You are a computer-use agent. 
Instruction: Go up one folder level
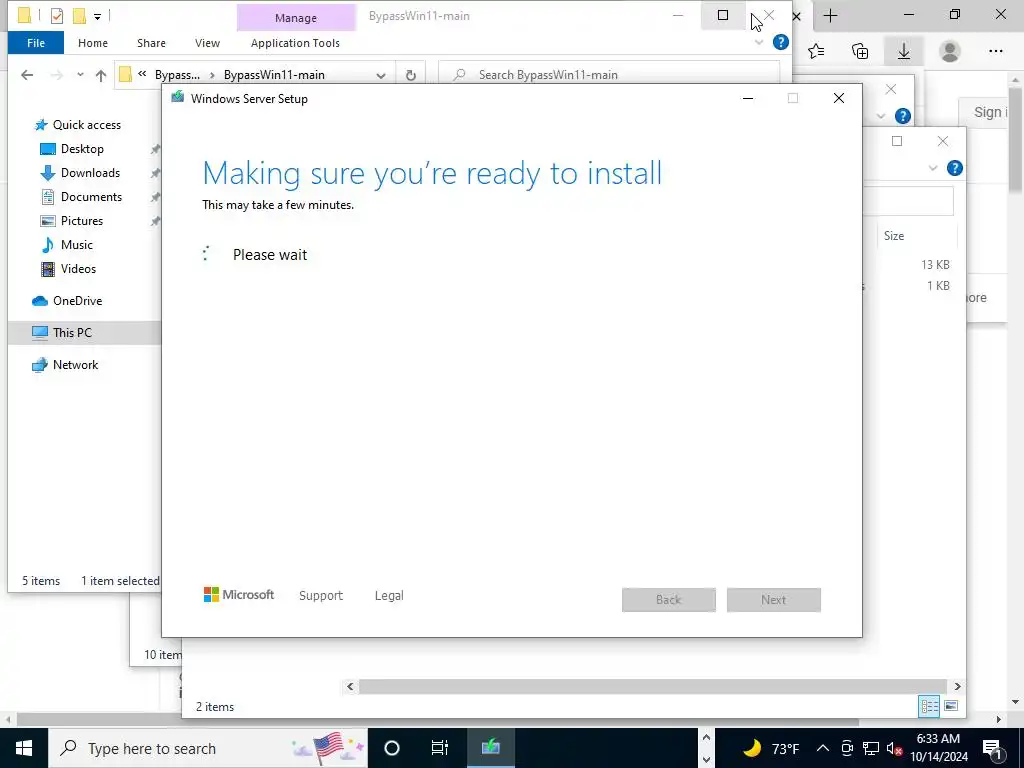(x=101, y=75)
